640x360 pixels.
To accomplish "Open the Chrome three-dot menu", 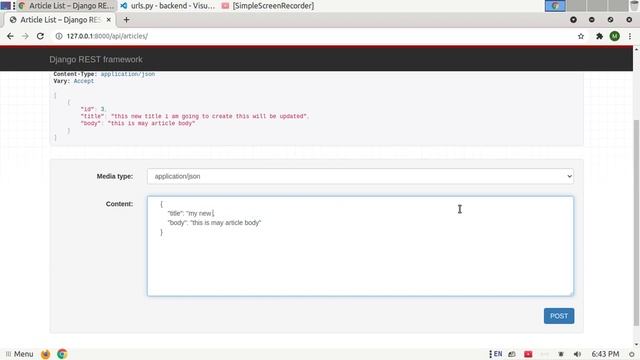I will pos(630,36).
